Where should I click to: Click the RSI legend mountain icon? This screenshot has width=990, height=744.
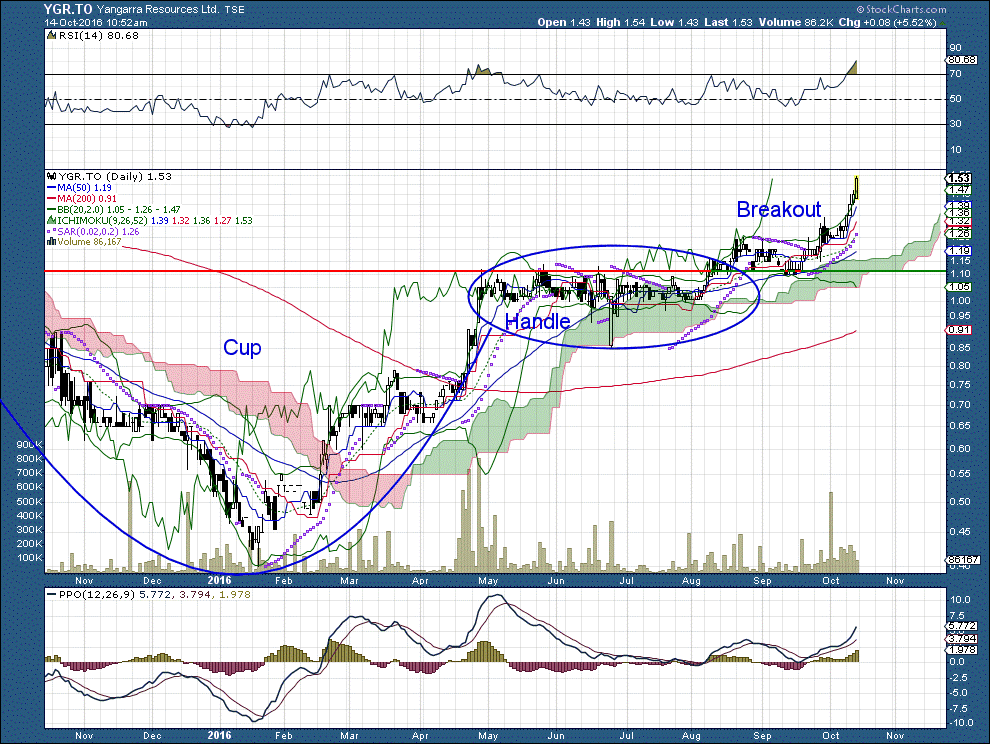[x=52, y=36]
